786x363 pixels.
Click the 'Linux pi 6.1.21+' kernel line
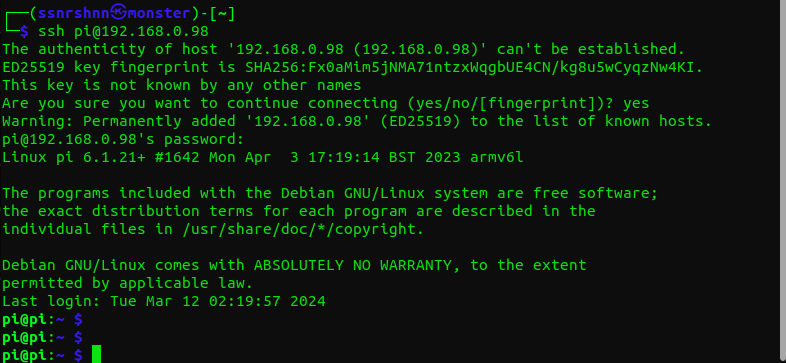tap(263, 157)
